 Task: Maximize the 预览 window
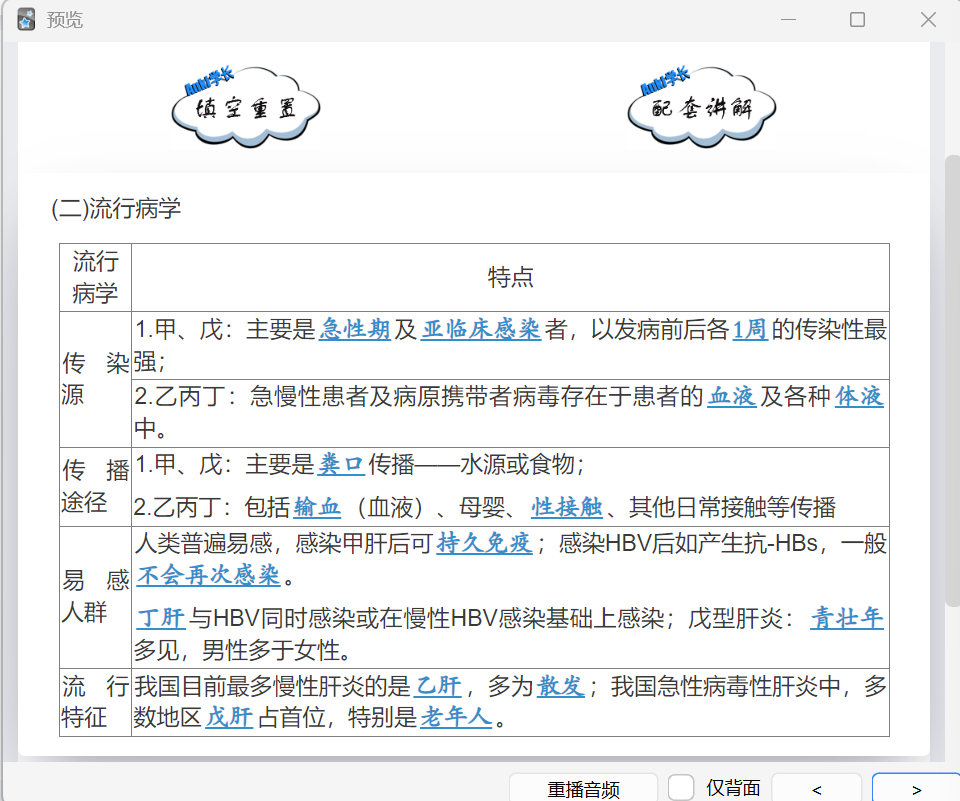pyautogui.click(x=857, y=20)
